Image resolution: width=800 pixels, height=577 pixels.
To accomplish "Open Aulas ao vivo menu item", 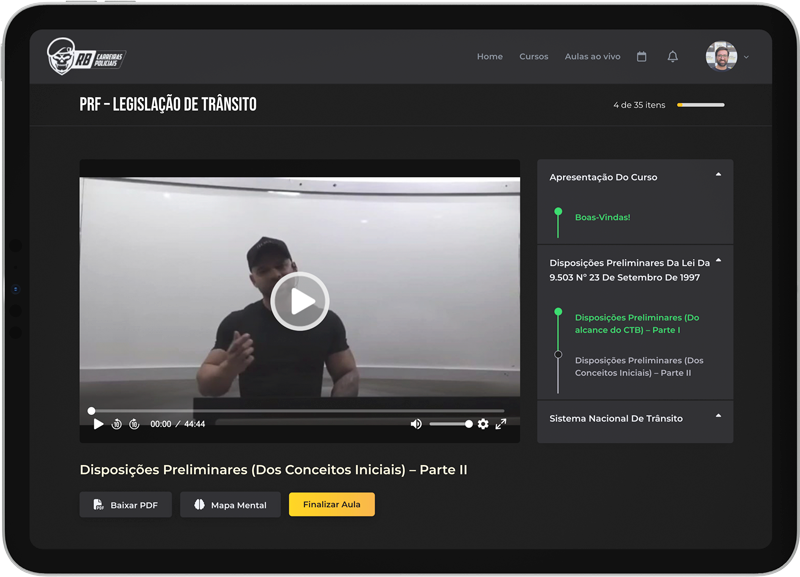I will [x=592, y=57].
